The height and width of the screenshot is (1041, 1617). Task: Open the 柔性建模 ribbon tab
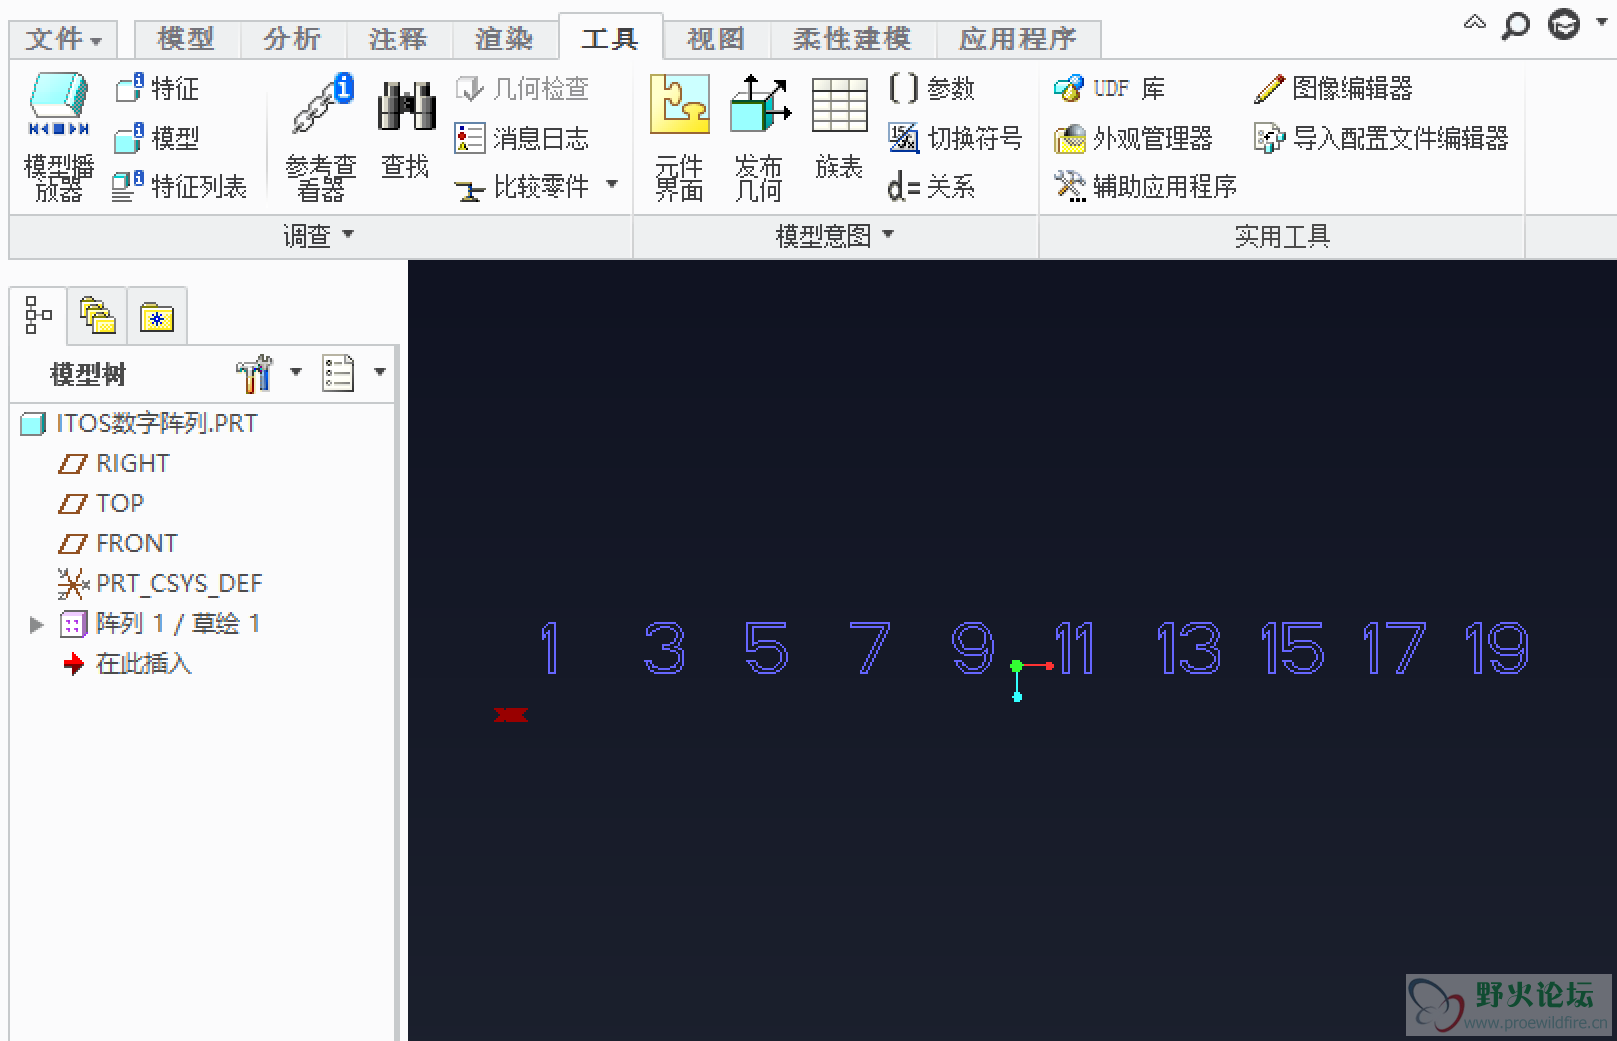852,39
